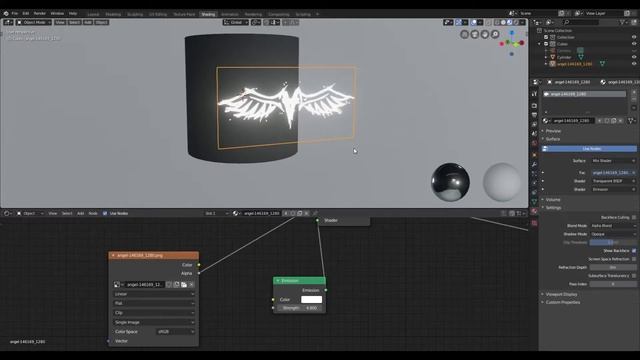Open the Edit menu
640x360 pixels.
click(x=26, y=13)
